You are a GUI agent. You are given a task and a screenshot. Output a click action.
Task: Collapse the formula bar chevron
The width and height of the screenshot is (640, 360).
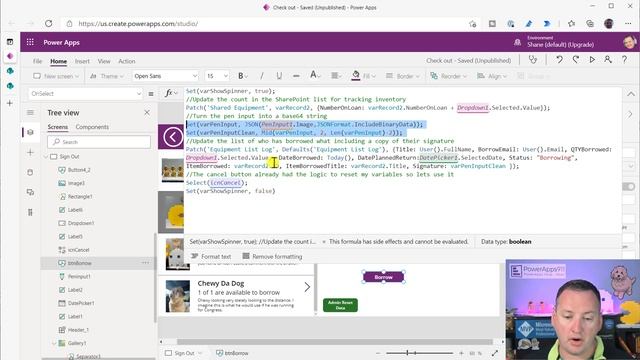click(631, 94)
